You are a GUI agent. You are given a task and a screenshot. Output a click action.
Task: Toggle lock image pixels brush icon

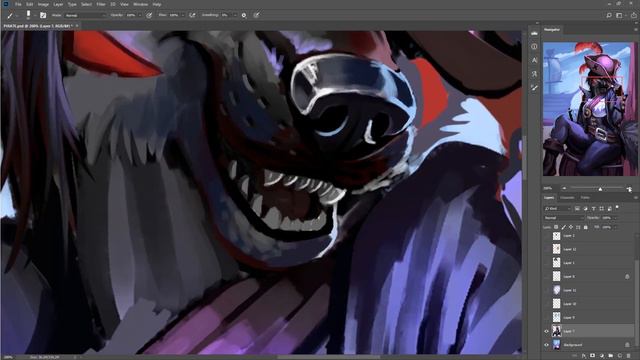click(564, 227)
